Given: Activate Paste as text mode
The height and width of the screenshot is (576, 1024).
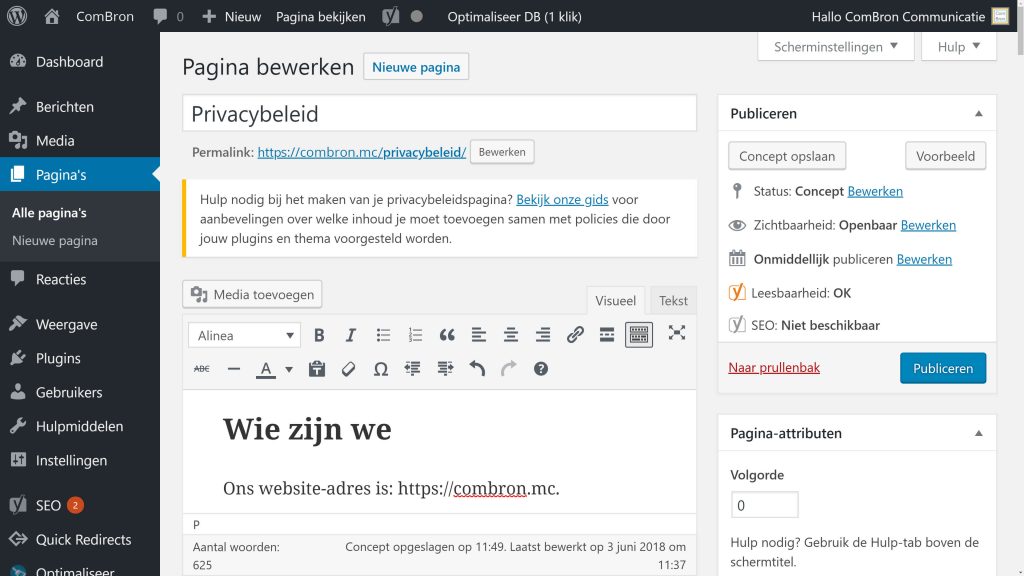Looking at the screenshot, I should (319, 368).
